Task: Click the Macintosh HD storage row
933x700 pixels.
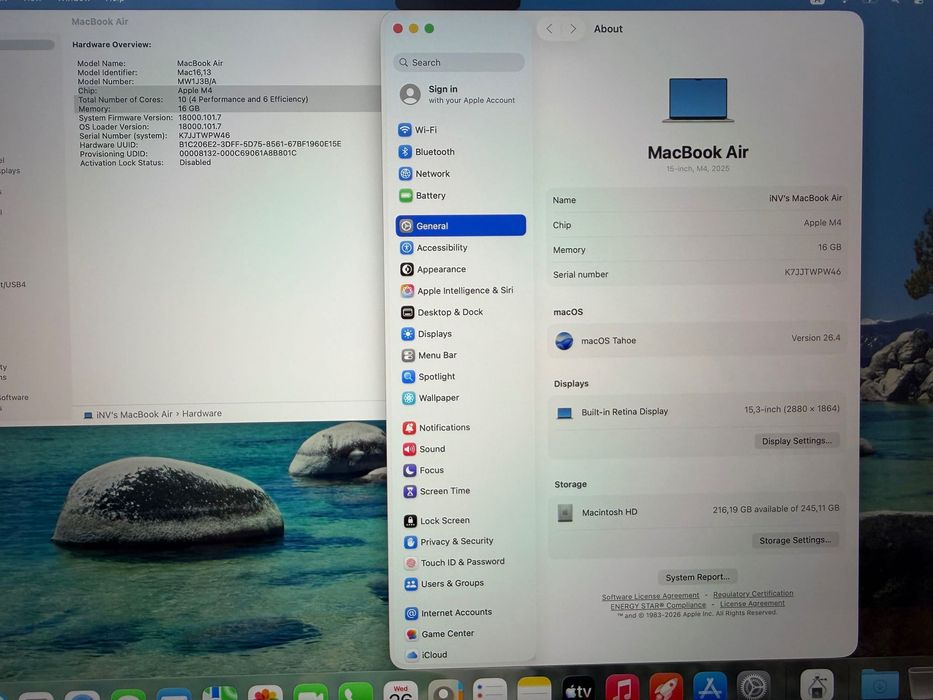Action: coord(697,511)
